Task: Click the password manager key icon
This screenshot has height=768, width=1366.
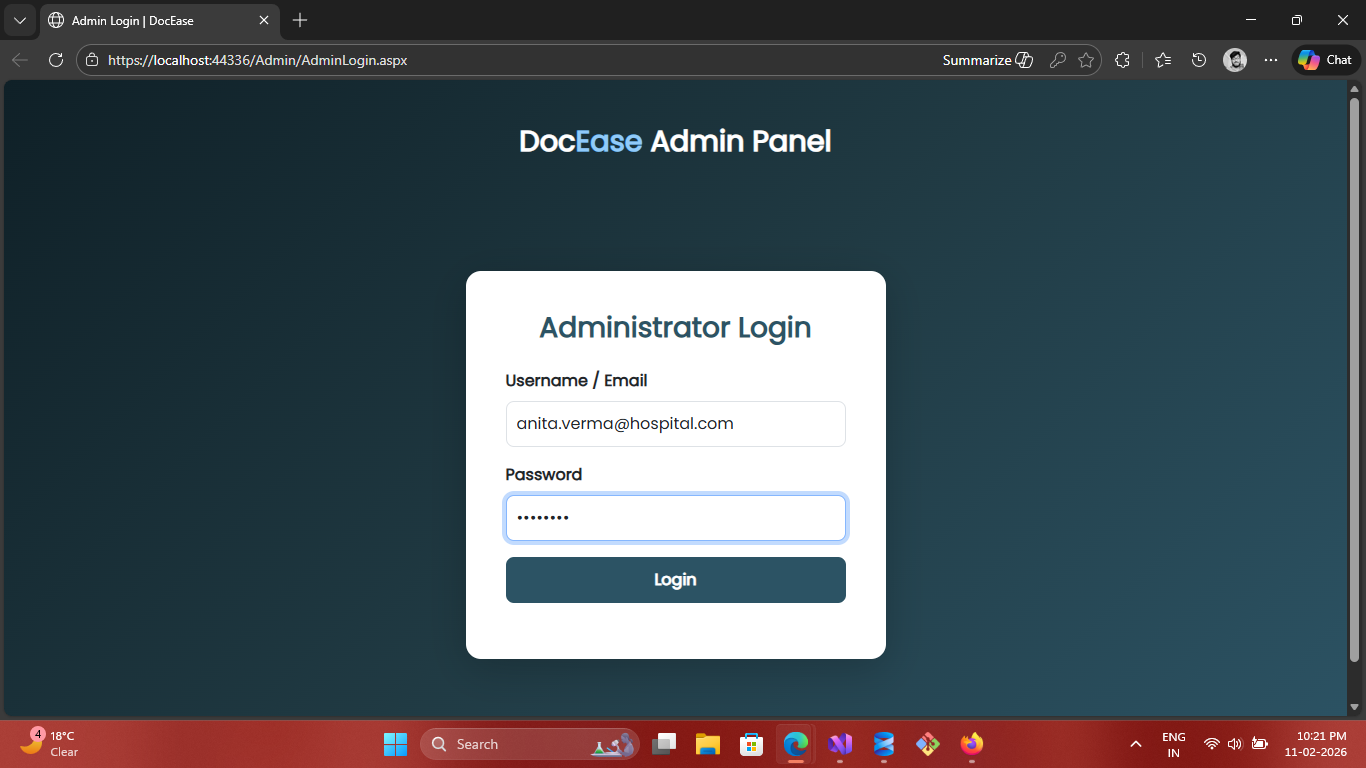Action: (x=1057, y=60)
